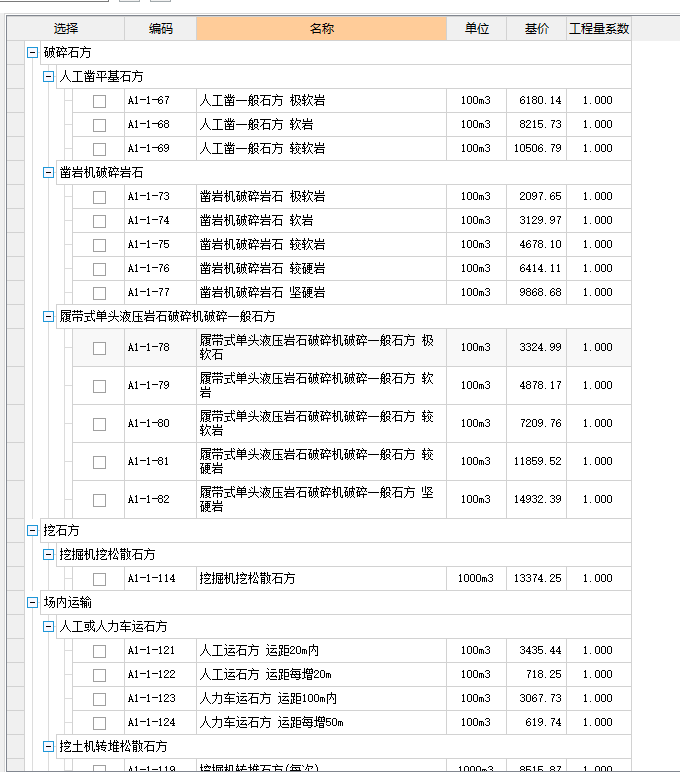
Task: Select checkbox for A1-1-82
Action: [x=99, y=500]
